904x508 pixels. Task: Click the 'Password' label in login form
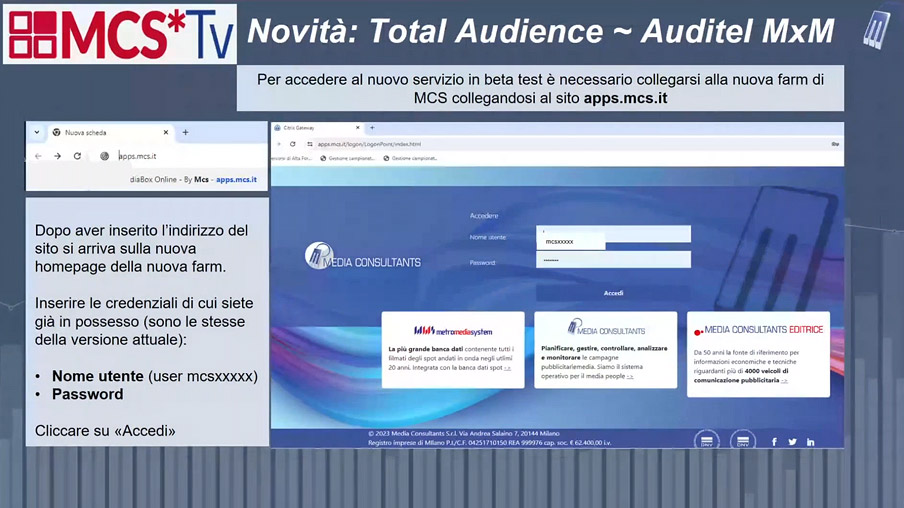482,262
